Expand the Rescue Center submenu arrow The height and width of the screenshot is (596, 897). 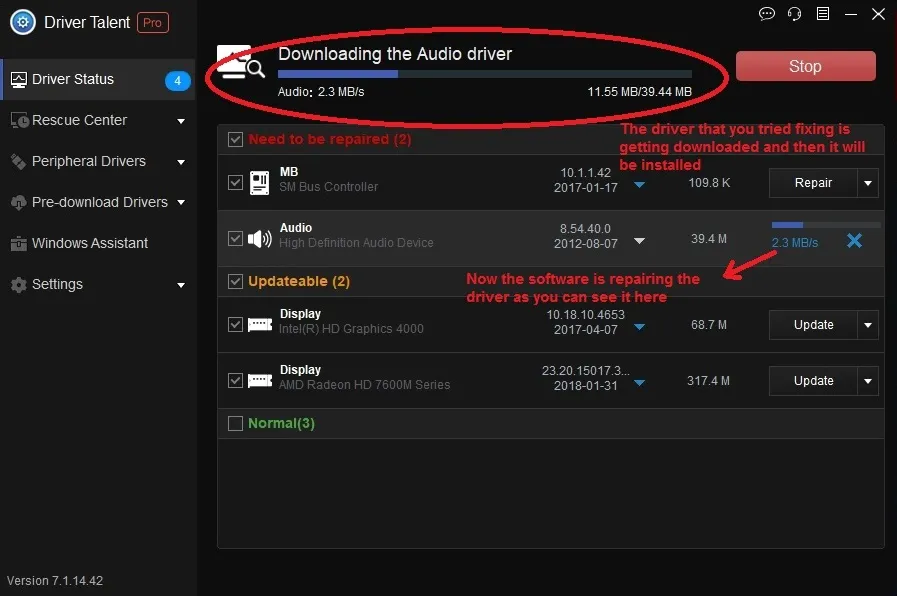click(x=181, y=121)
